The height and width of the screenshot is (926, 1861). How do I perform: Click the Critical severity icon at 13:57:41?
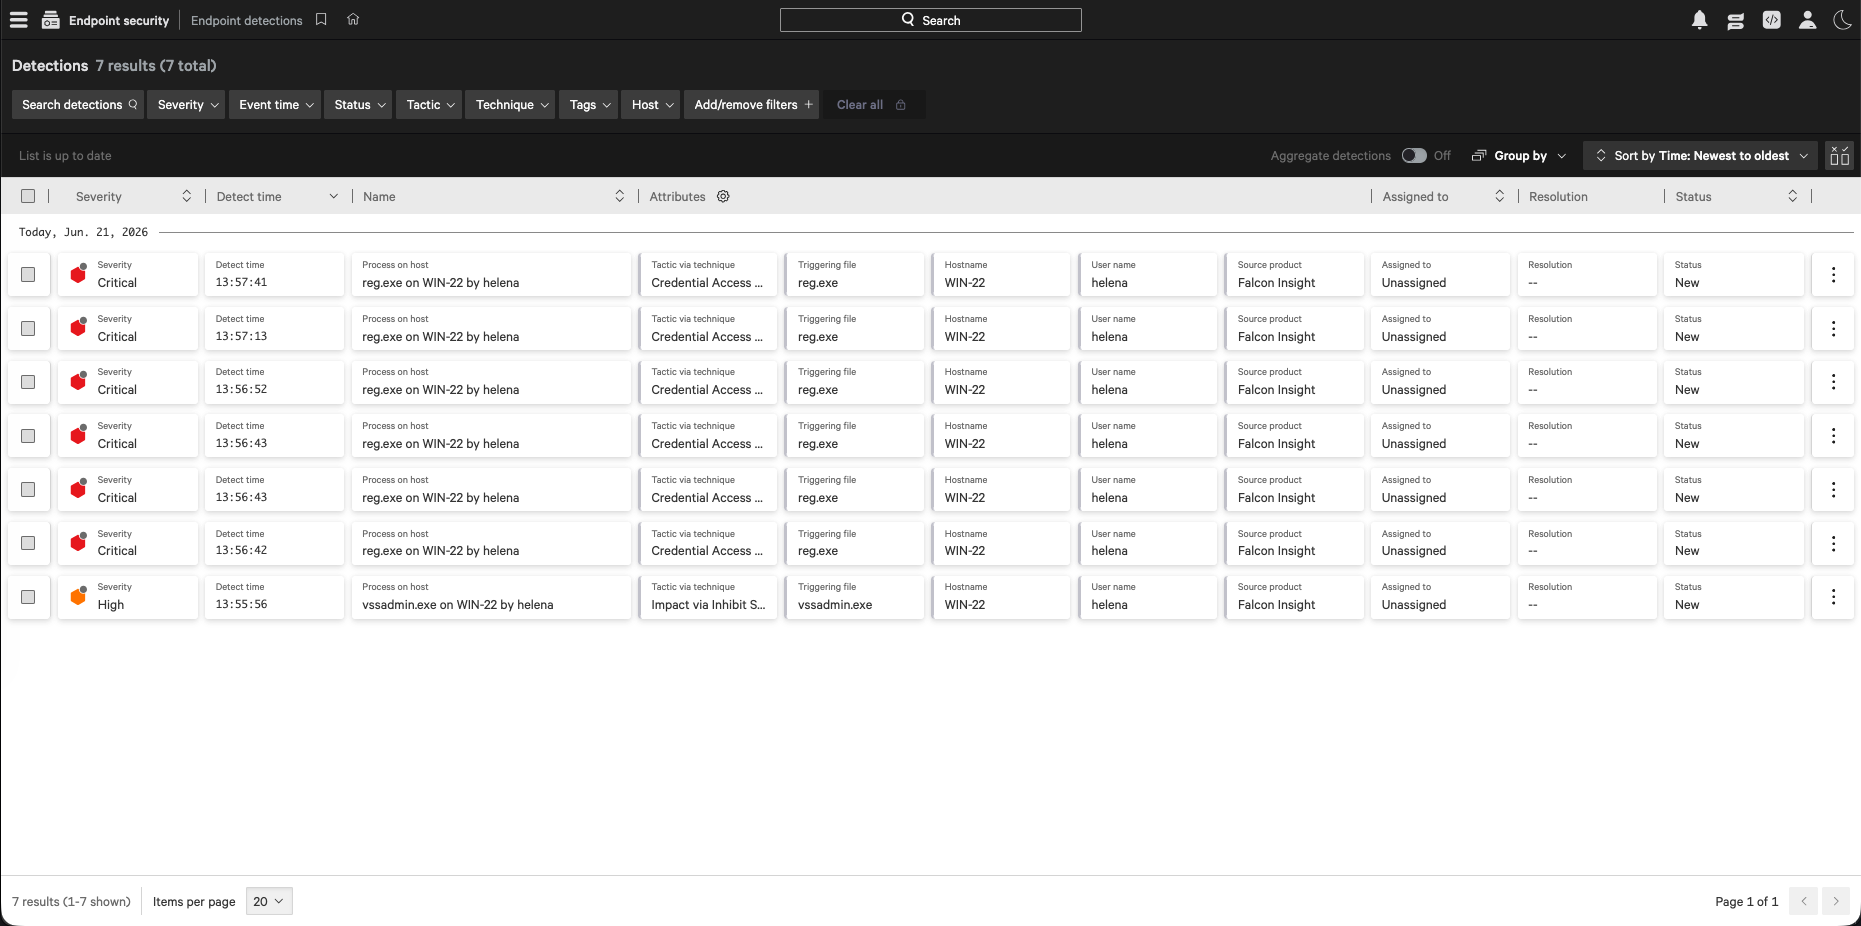pos(78,274)
